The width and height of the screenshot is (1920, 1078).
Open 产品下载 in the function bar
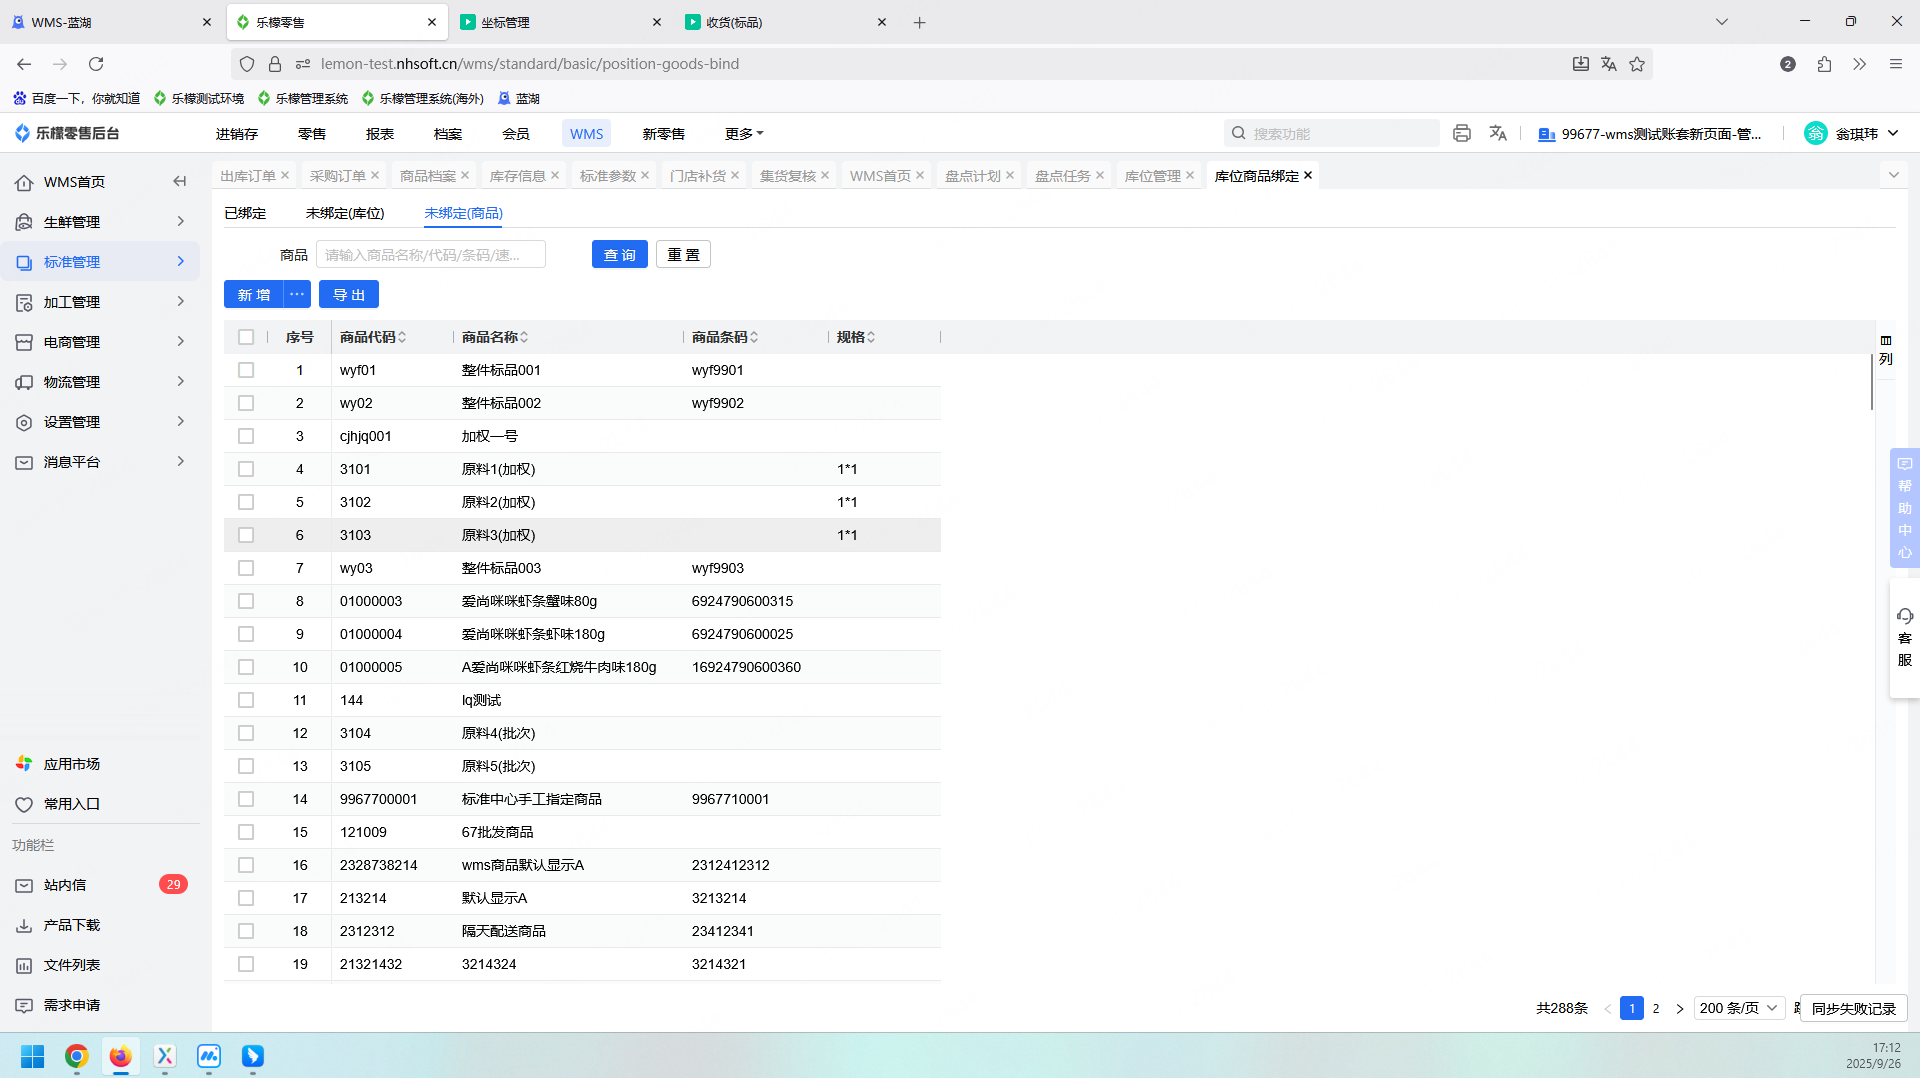coord(71,925)
